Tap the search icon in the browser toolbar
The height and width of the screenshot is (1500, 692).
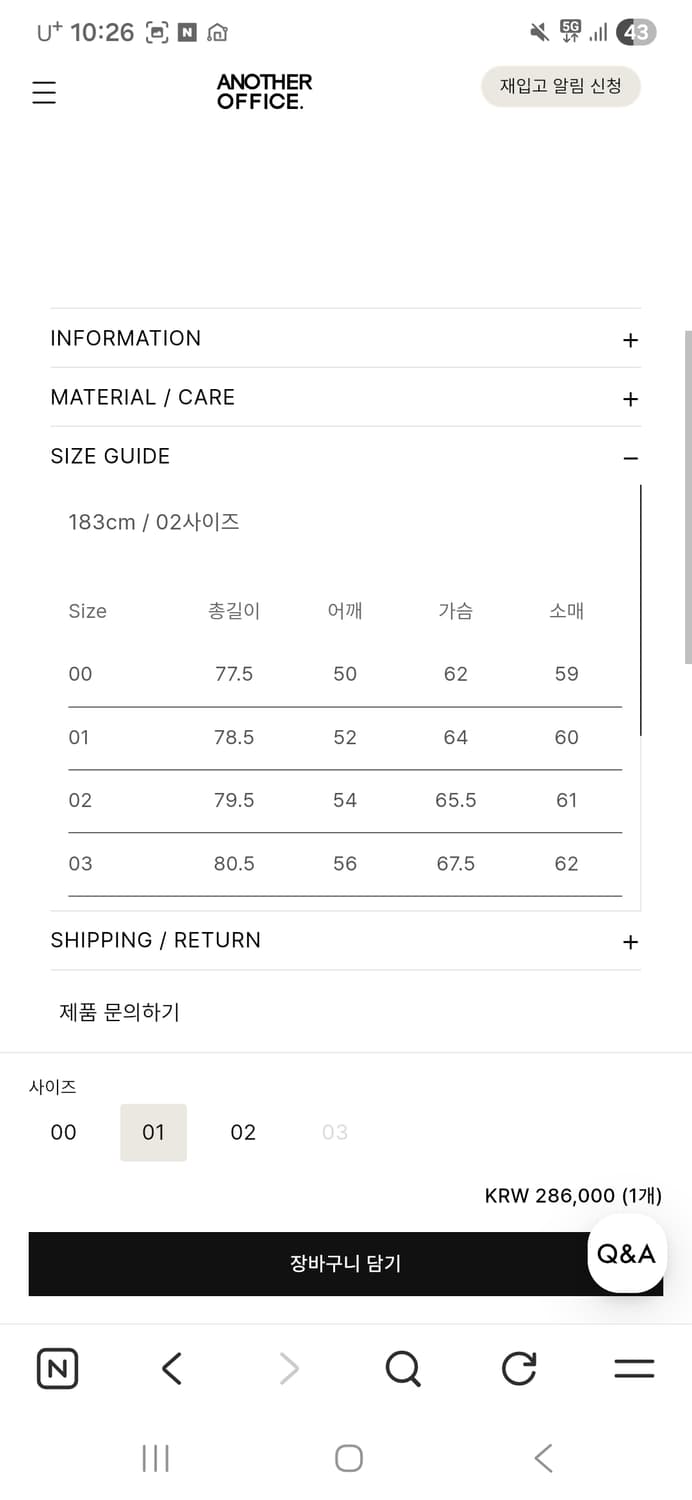403,1368
